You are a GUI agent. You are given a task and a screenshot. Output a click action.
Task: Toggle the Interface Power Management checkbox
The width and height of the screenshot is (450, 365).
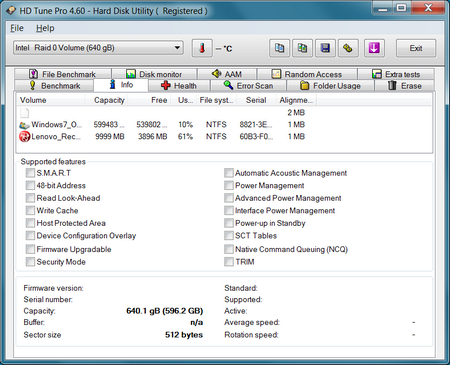click(x=229, y=211)
